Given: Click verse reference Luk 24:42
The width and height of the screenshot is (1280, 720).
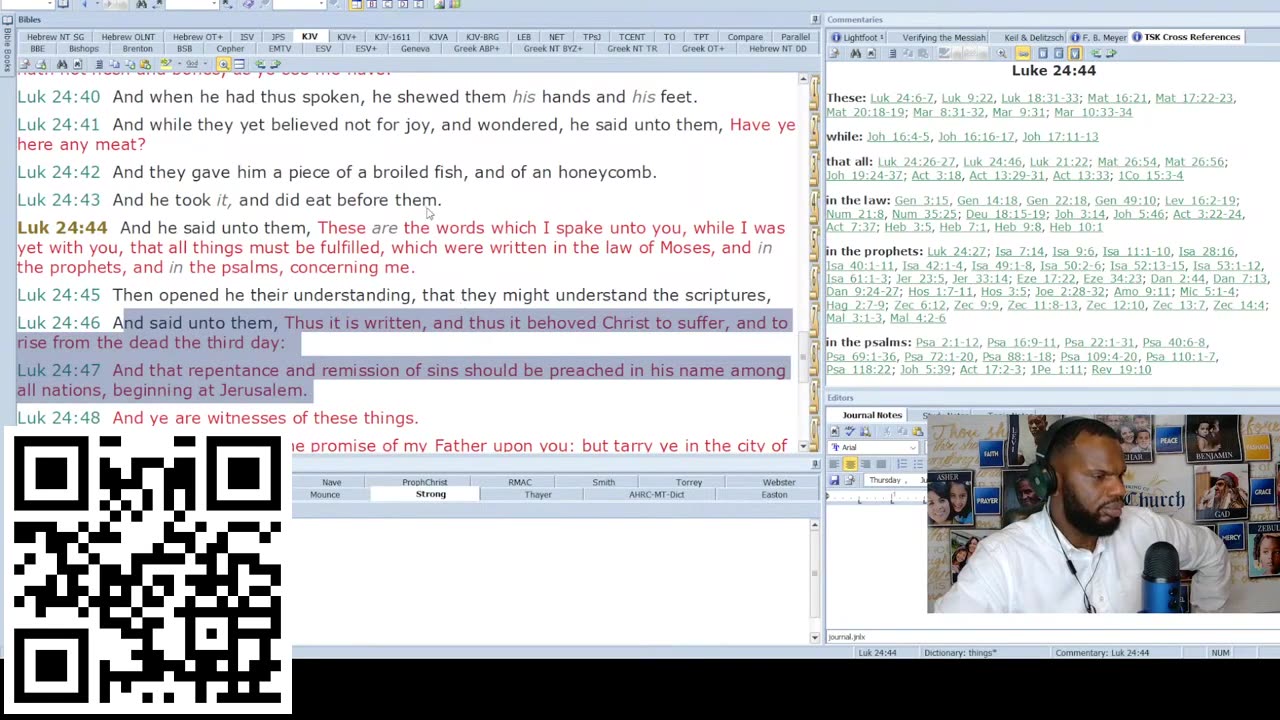Looking at the screenshot, I should [58, 172].
